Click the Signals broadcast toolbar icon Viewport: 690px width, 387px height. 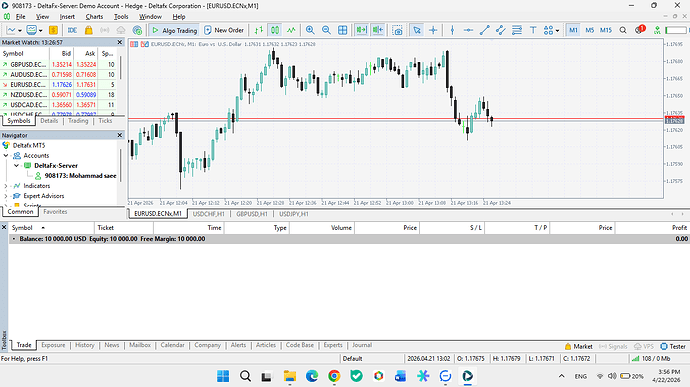[105, 30]
